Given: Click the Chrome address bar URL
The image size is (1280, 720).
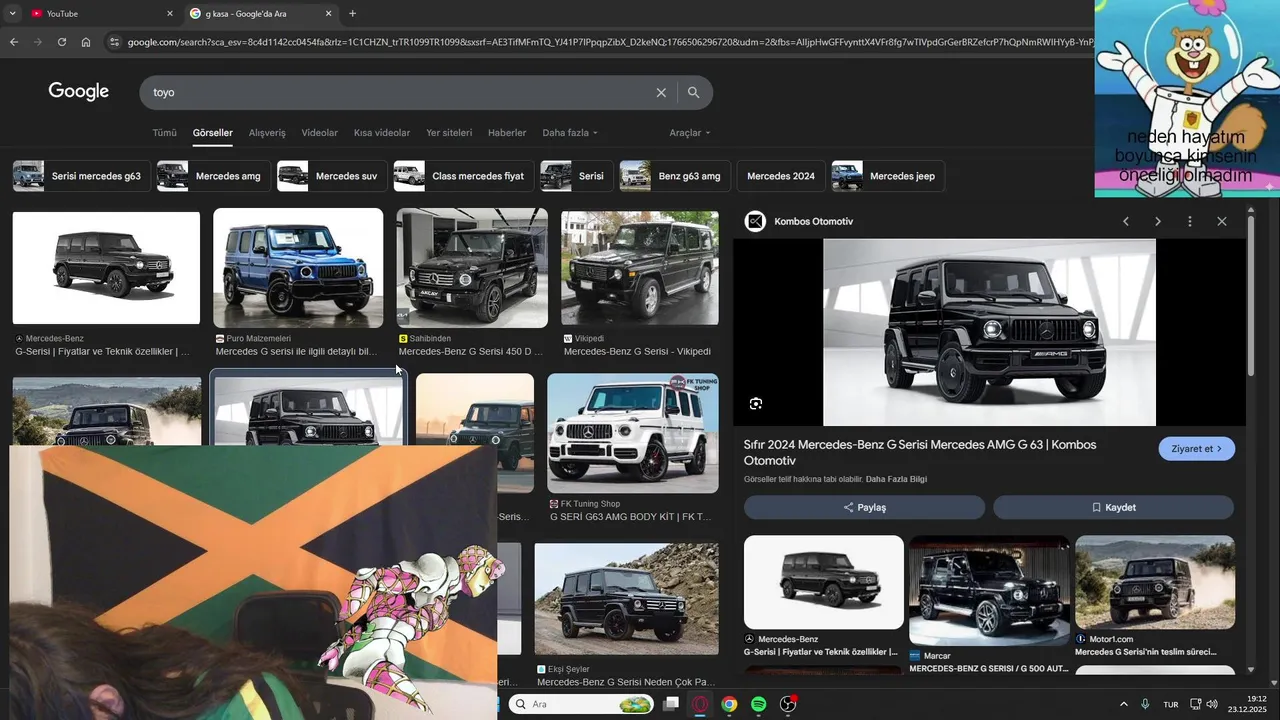Looking at the screenshot, I should [x=610, y=42].
